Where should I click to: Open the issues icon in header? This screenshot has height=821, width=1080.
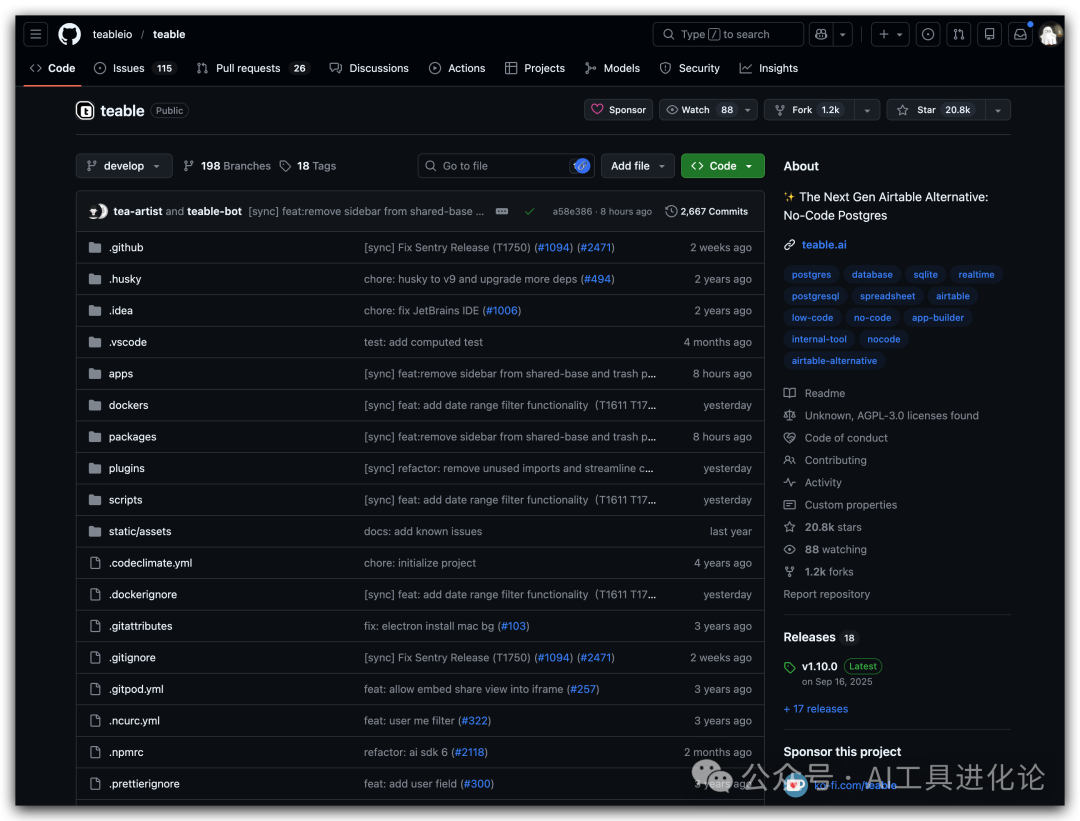point(928,34)
